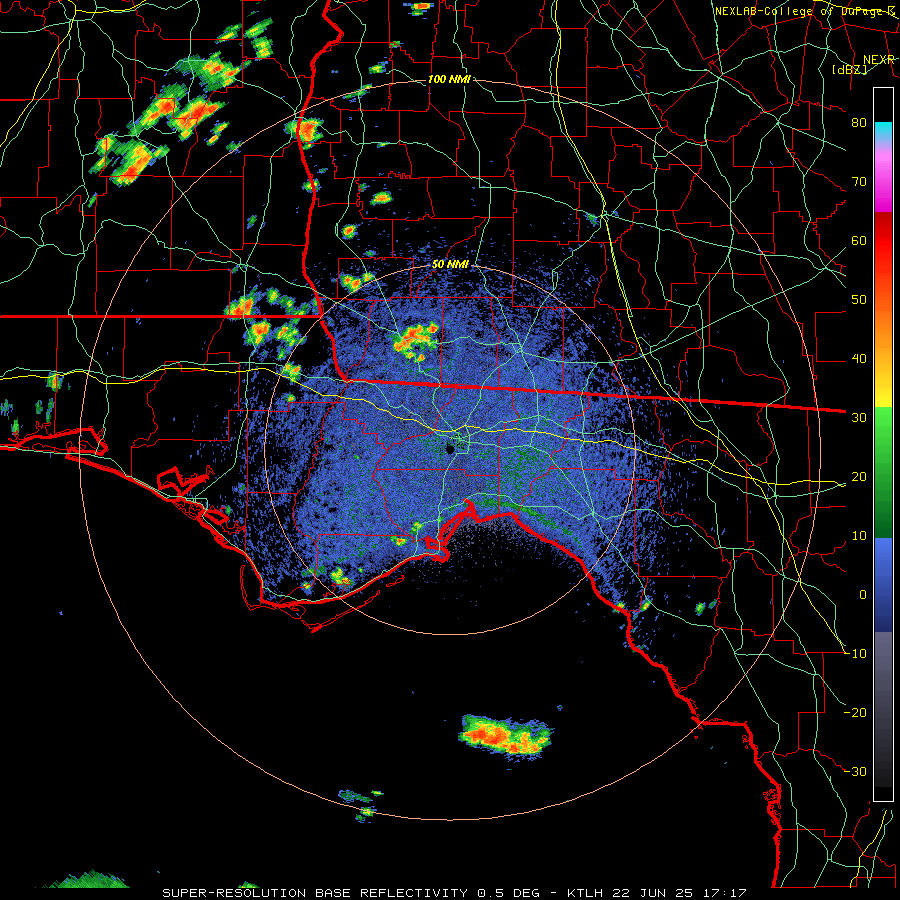Pick the blue segment of the color bar
900x900 pixels.
[883, 584]
